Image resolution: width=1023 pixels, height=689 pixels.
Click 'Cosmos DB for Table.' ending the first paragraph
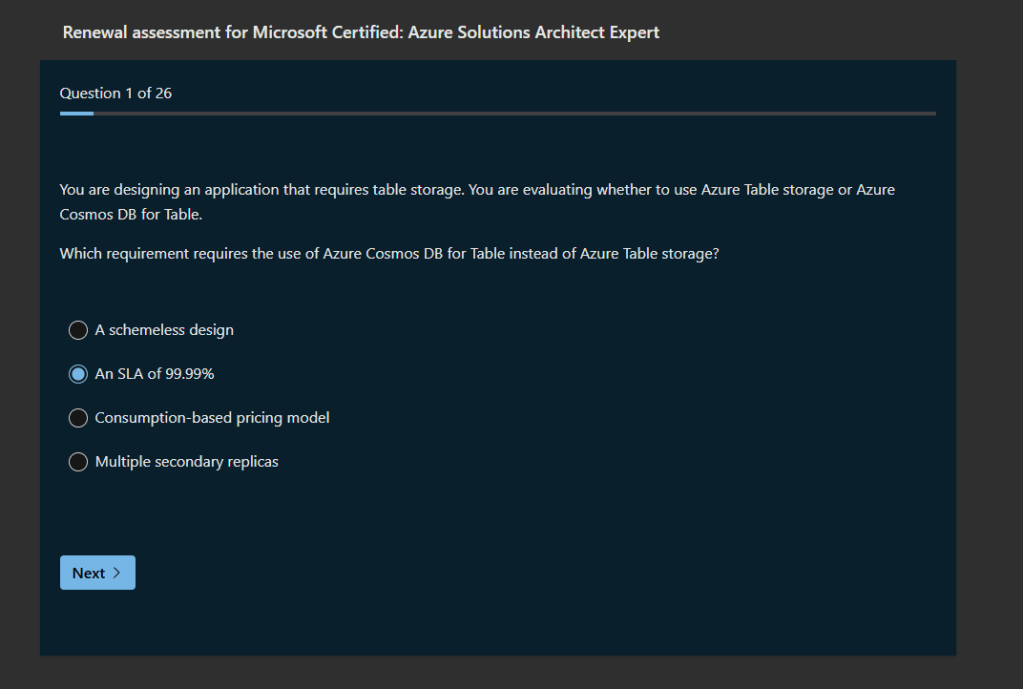click(x=131, y=215)
